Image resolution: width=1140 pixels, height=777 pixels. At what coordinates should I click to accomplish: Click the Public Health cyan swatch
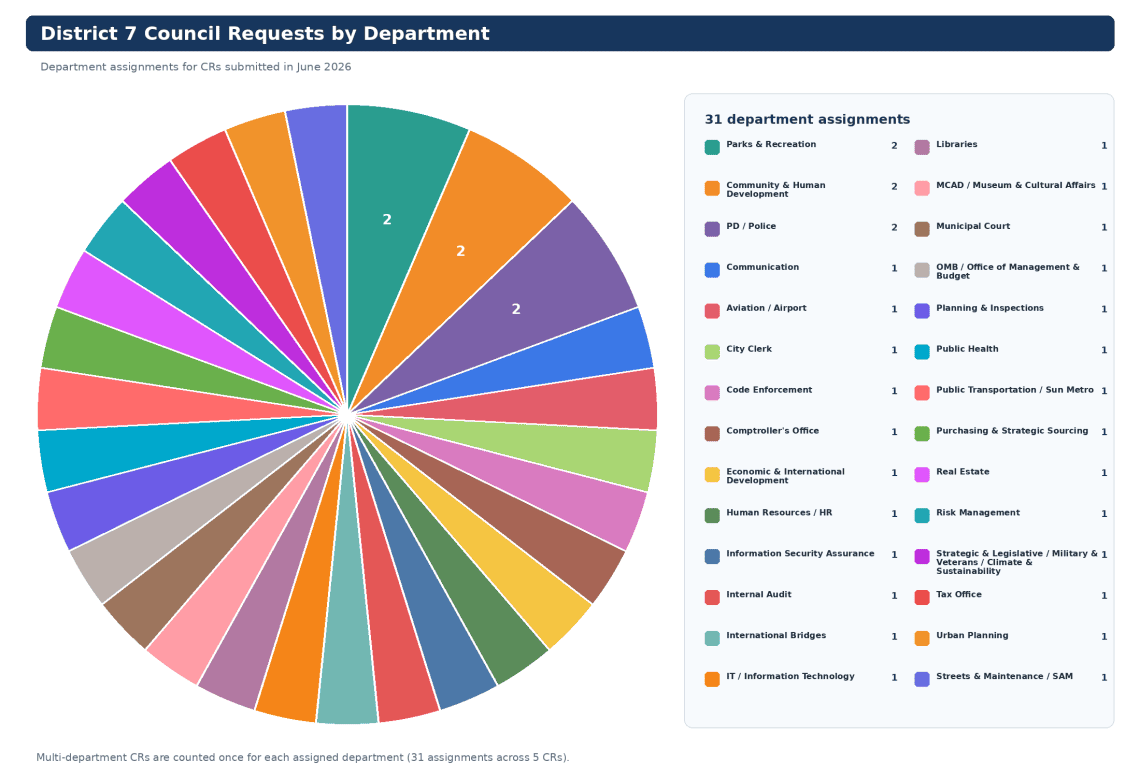[922, 352]
